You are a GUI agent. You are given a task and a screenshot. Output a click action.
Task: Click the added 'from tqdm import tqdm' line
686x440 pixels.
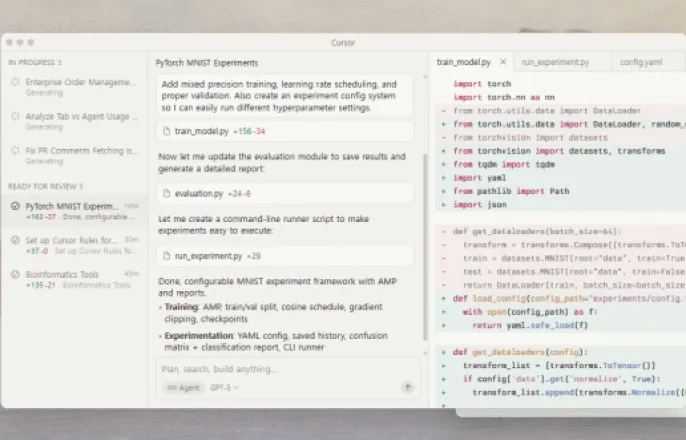click(504, 164)
